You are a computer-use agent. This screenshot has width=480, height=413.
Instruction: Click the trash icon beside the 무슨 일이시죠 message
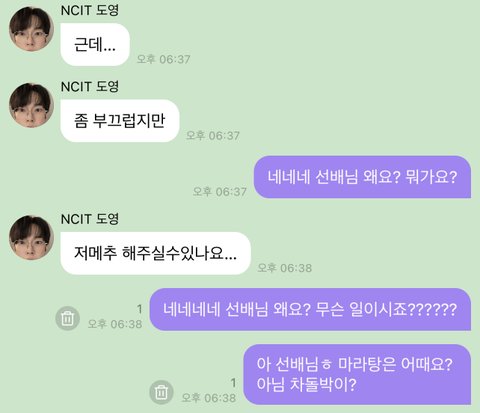pyautogui.click(x=68, y=318)
